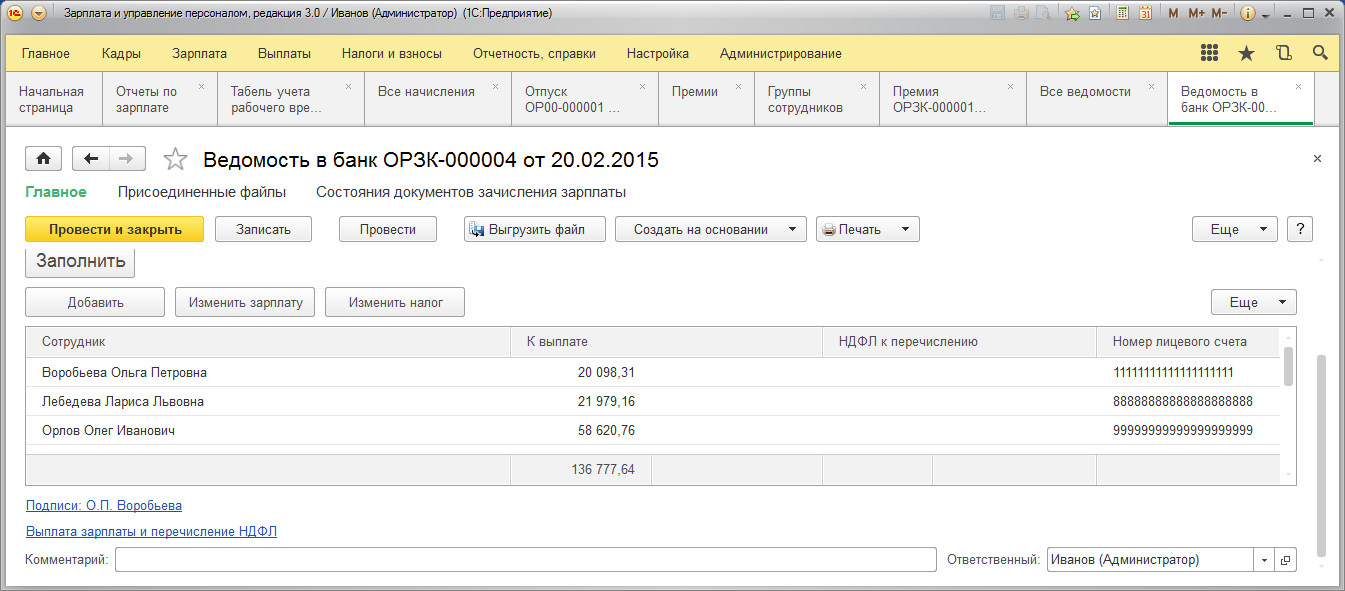Screen dimensions: 1345x591
Task: Open the main menu dropdown arrow in the title bar
Action: [39, 14]
